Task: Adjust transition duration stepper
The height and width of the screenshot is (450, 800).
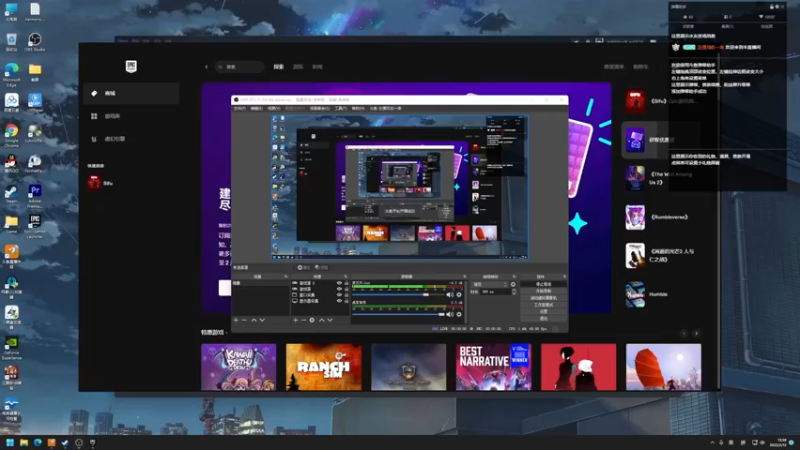Action: click(513, 292)
